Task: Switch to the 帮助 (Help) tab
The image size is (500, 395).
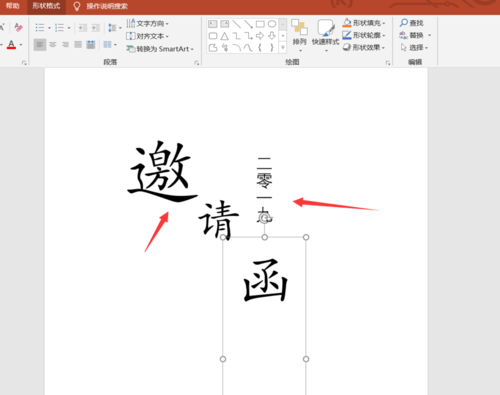Action: tap(12, 6)
